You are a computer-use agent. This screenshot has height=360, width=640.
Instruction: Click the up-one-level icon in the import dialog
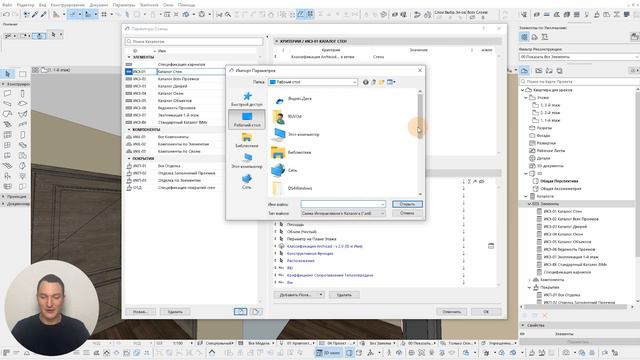pos(373,82)
